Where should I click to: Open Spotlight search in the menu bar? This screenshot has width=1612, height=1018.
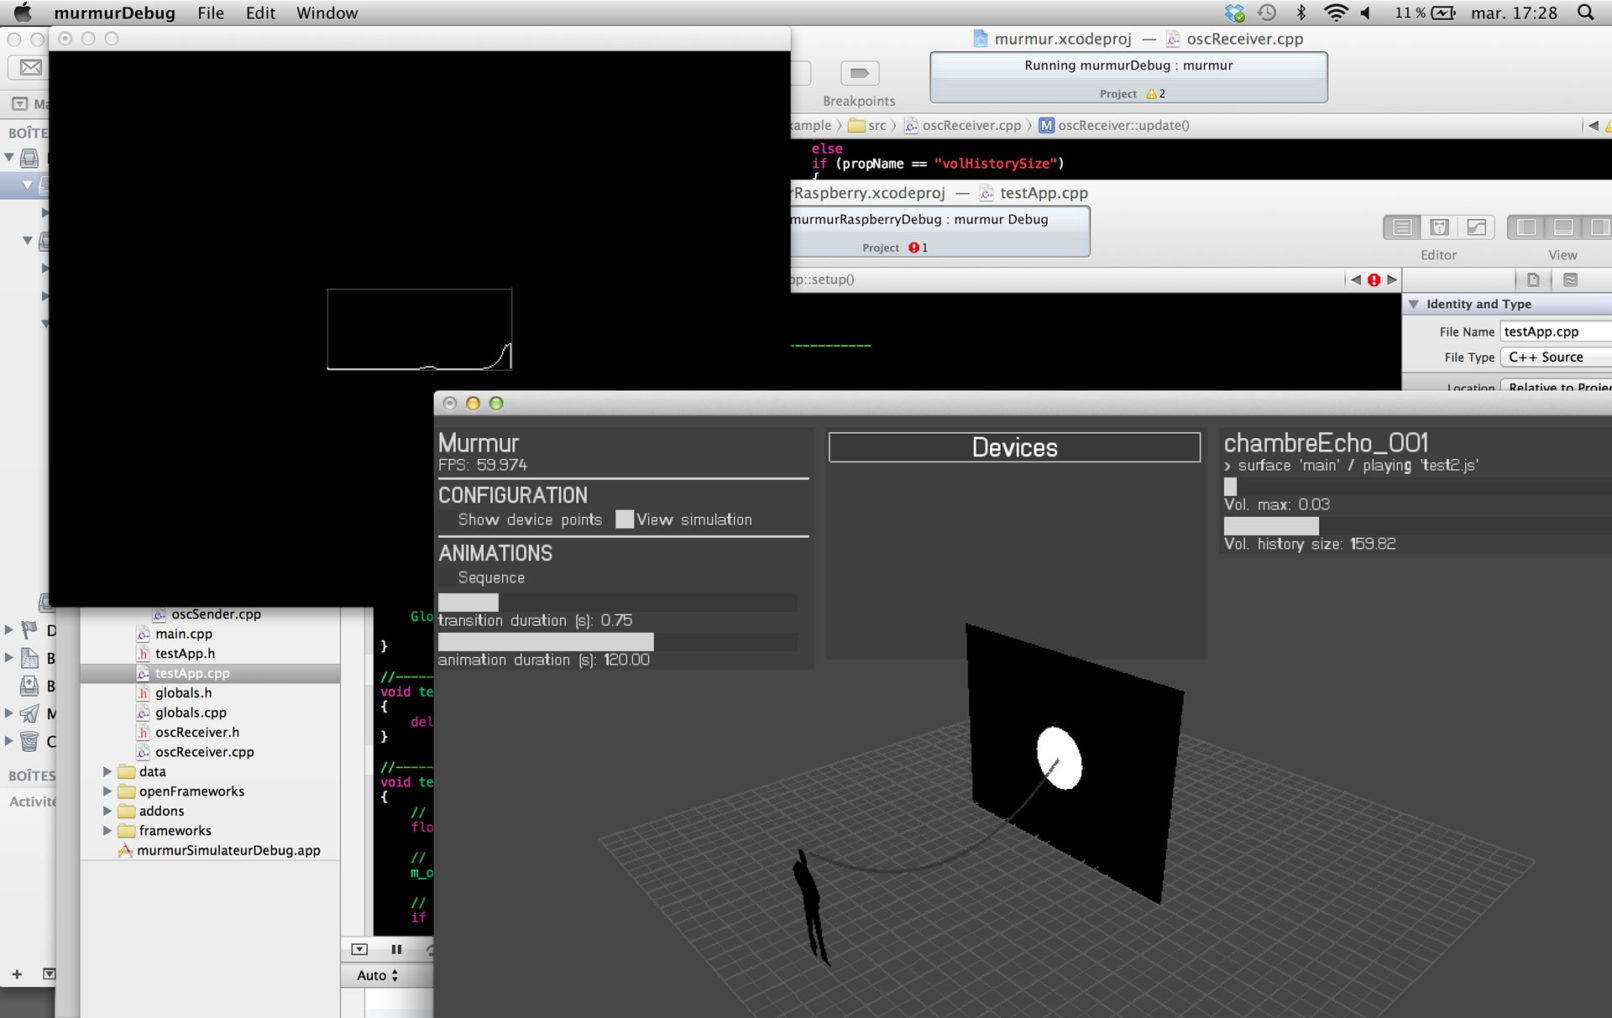(1585, 13)
